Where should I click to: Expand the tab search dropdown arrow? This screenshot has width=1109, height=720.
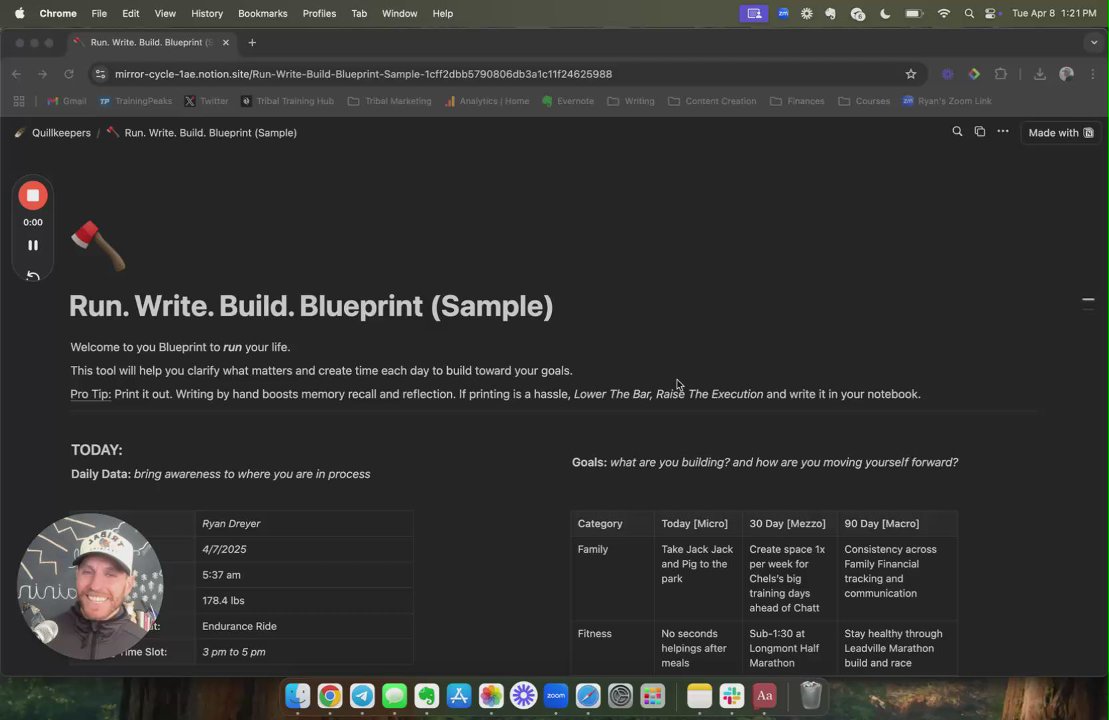tap(1093, 42)
